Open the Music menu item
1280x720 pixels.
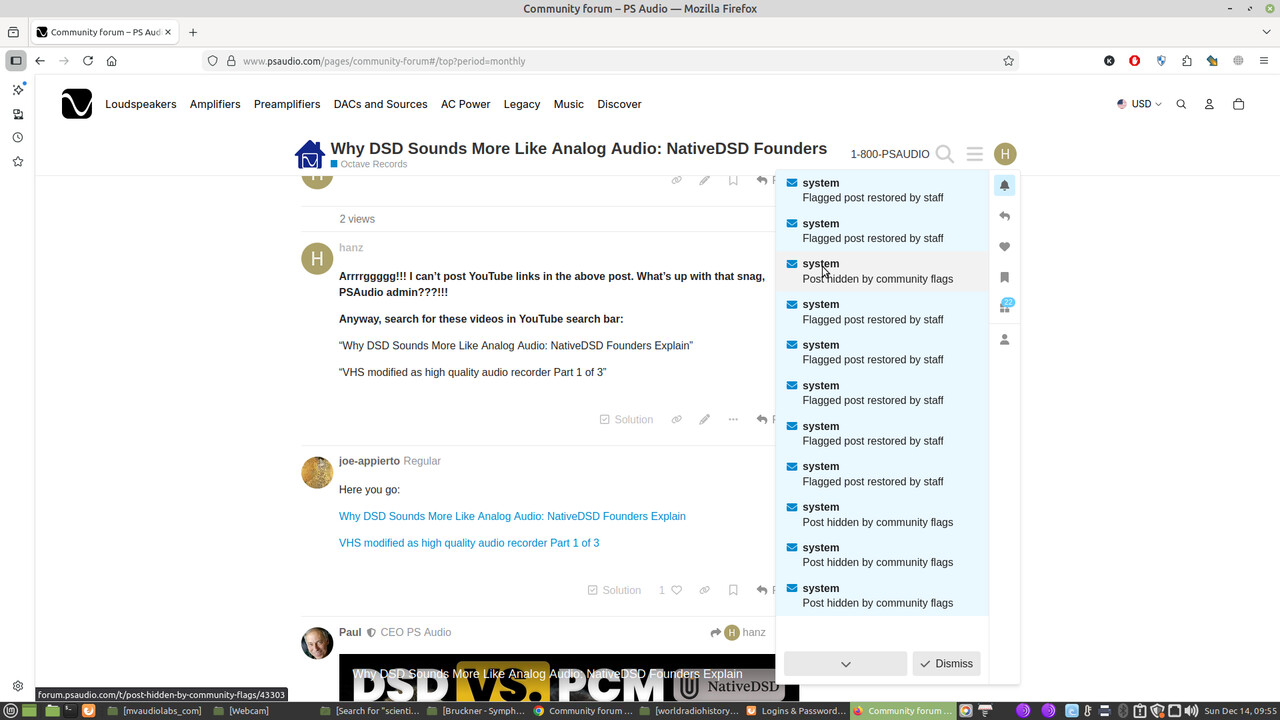[x=568, y=104]
